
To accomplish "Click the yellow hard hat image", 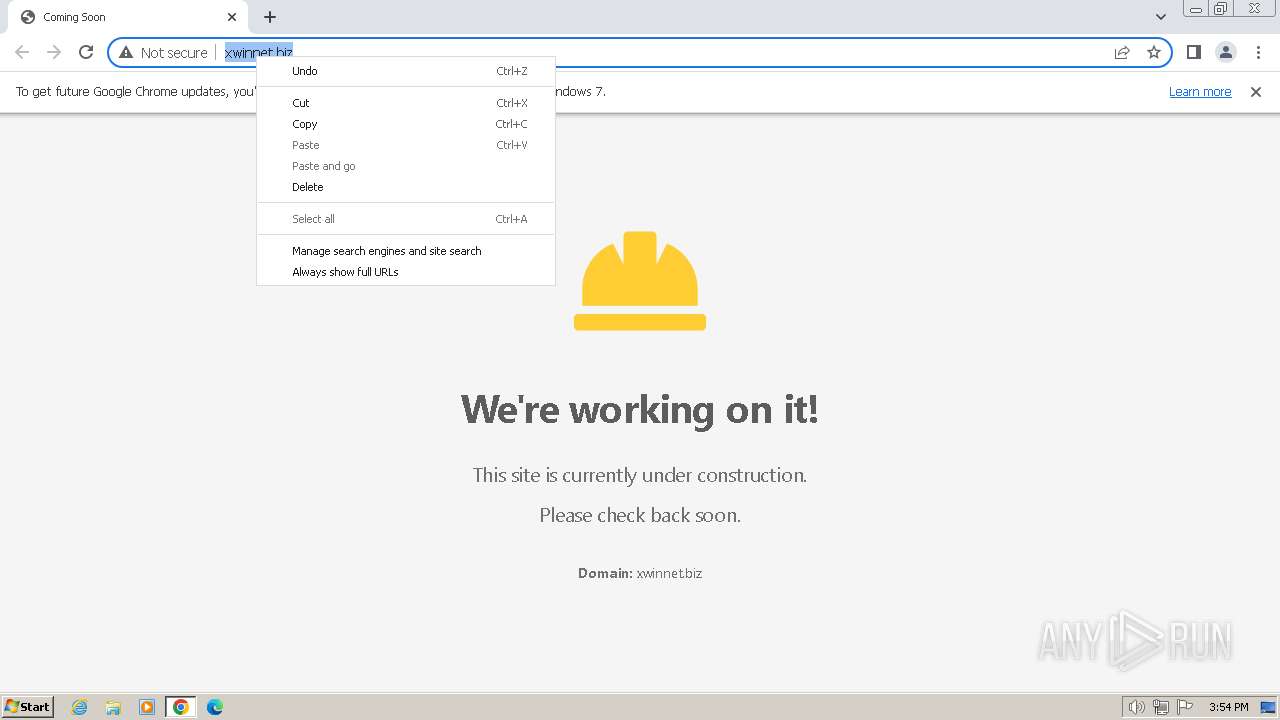I will 640,281.
